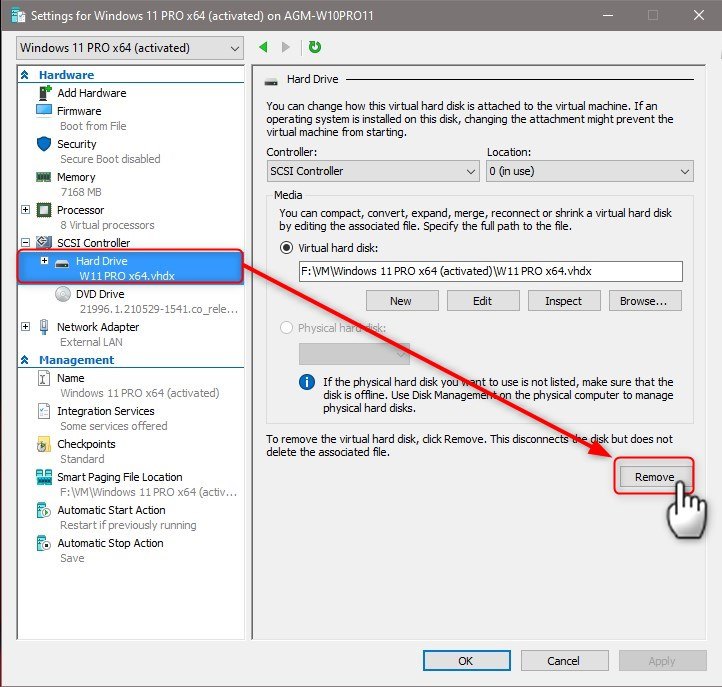The image size is (722, 687).
Task: Click the Firmware monitor icon
Action: pos(44,111)
